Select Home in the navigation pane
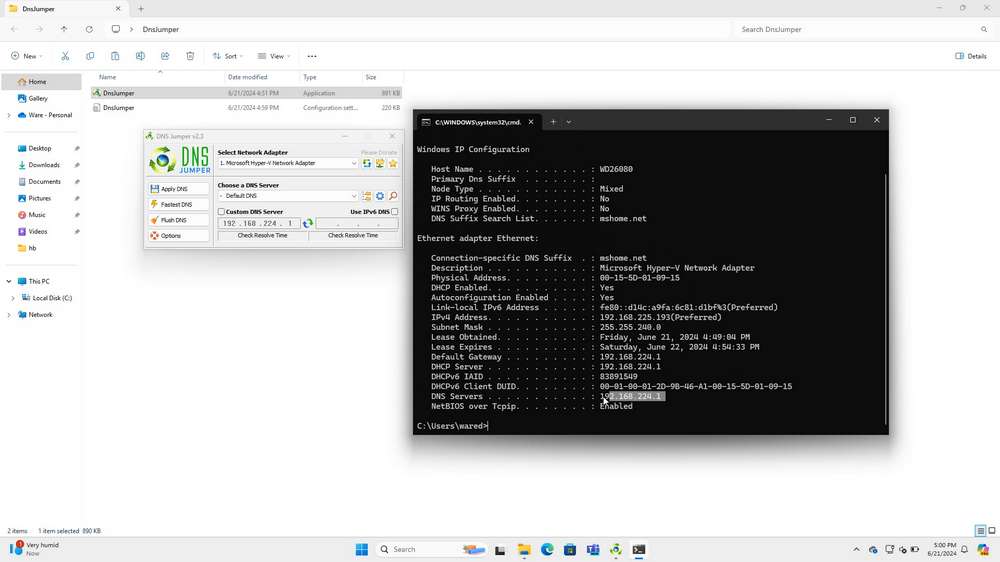Image resolution: width=1000 pixels, height=562 pixels. pyautogui.click(x=41, y=82)
